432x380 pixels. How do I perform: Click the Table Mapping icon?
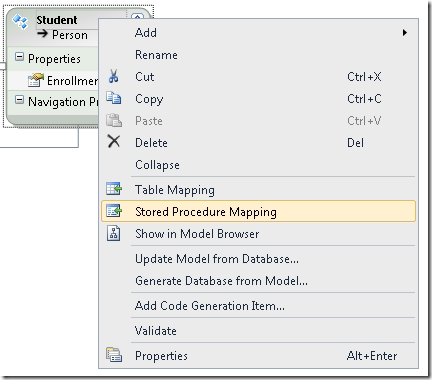coord(114,189)
